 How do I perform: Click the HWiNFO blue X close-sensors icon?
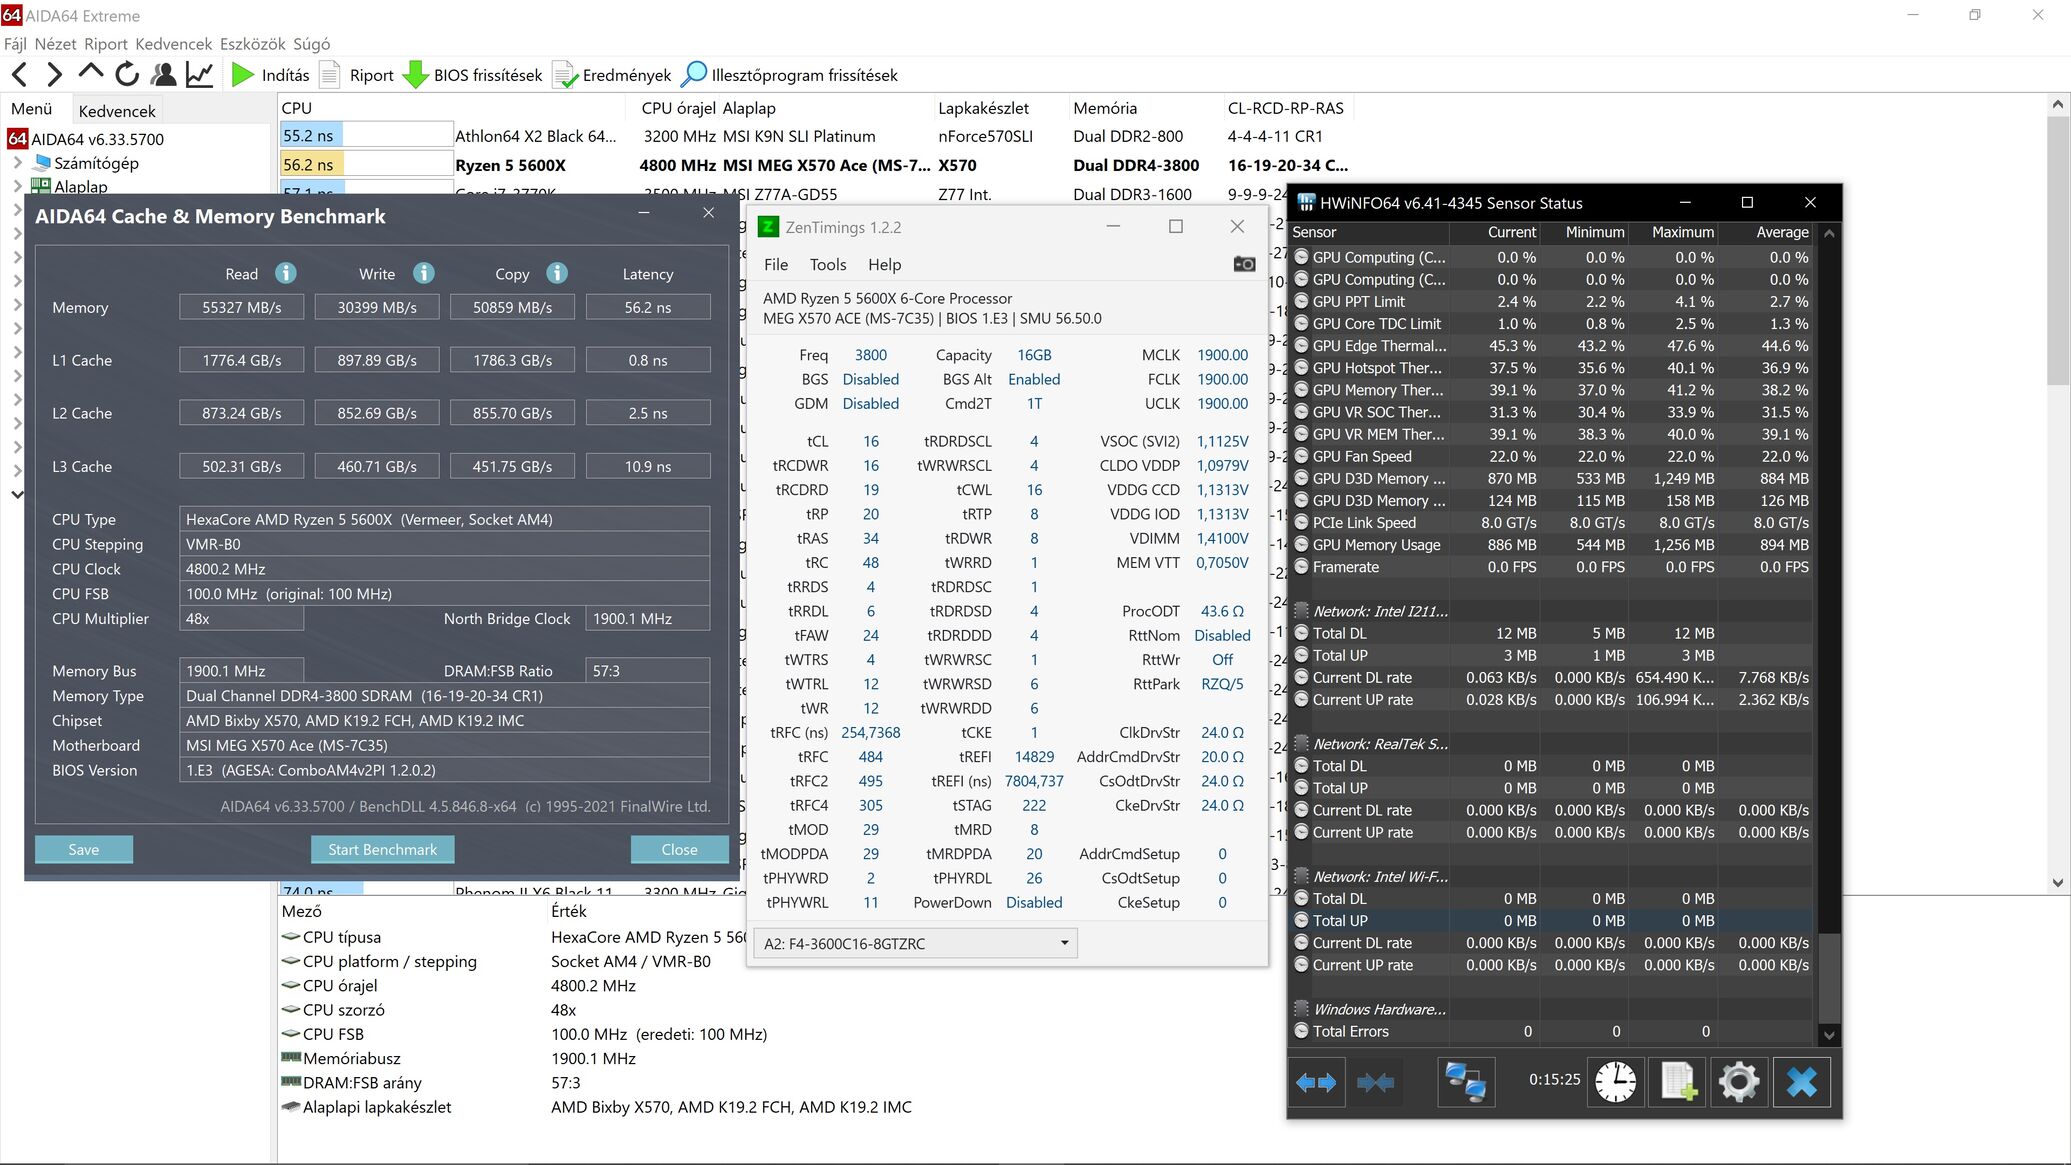[1802, 1082]
